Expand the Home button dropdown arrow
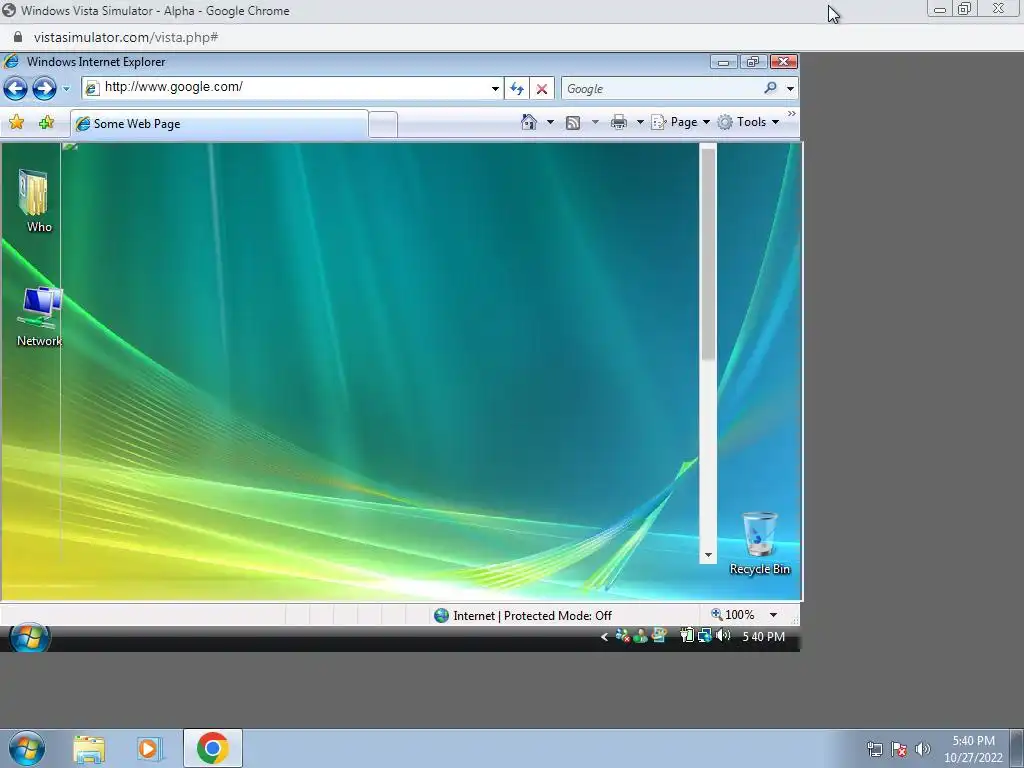The width and height of the screenshot is (1024, 768). [550, 122]
